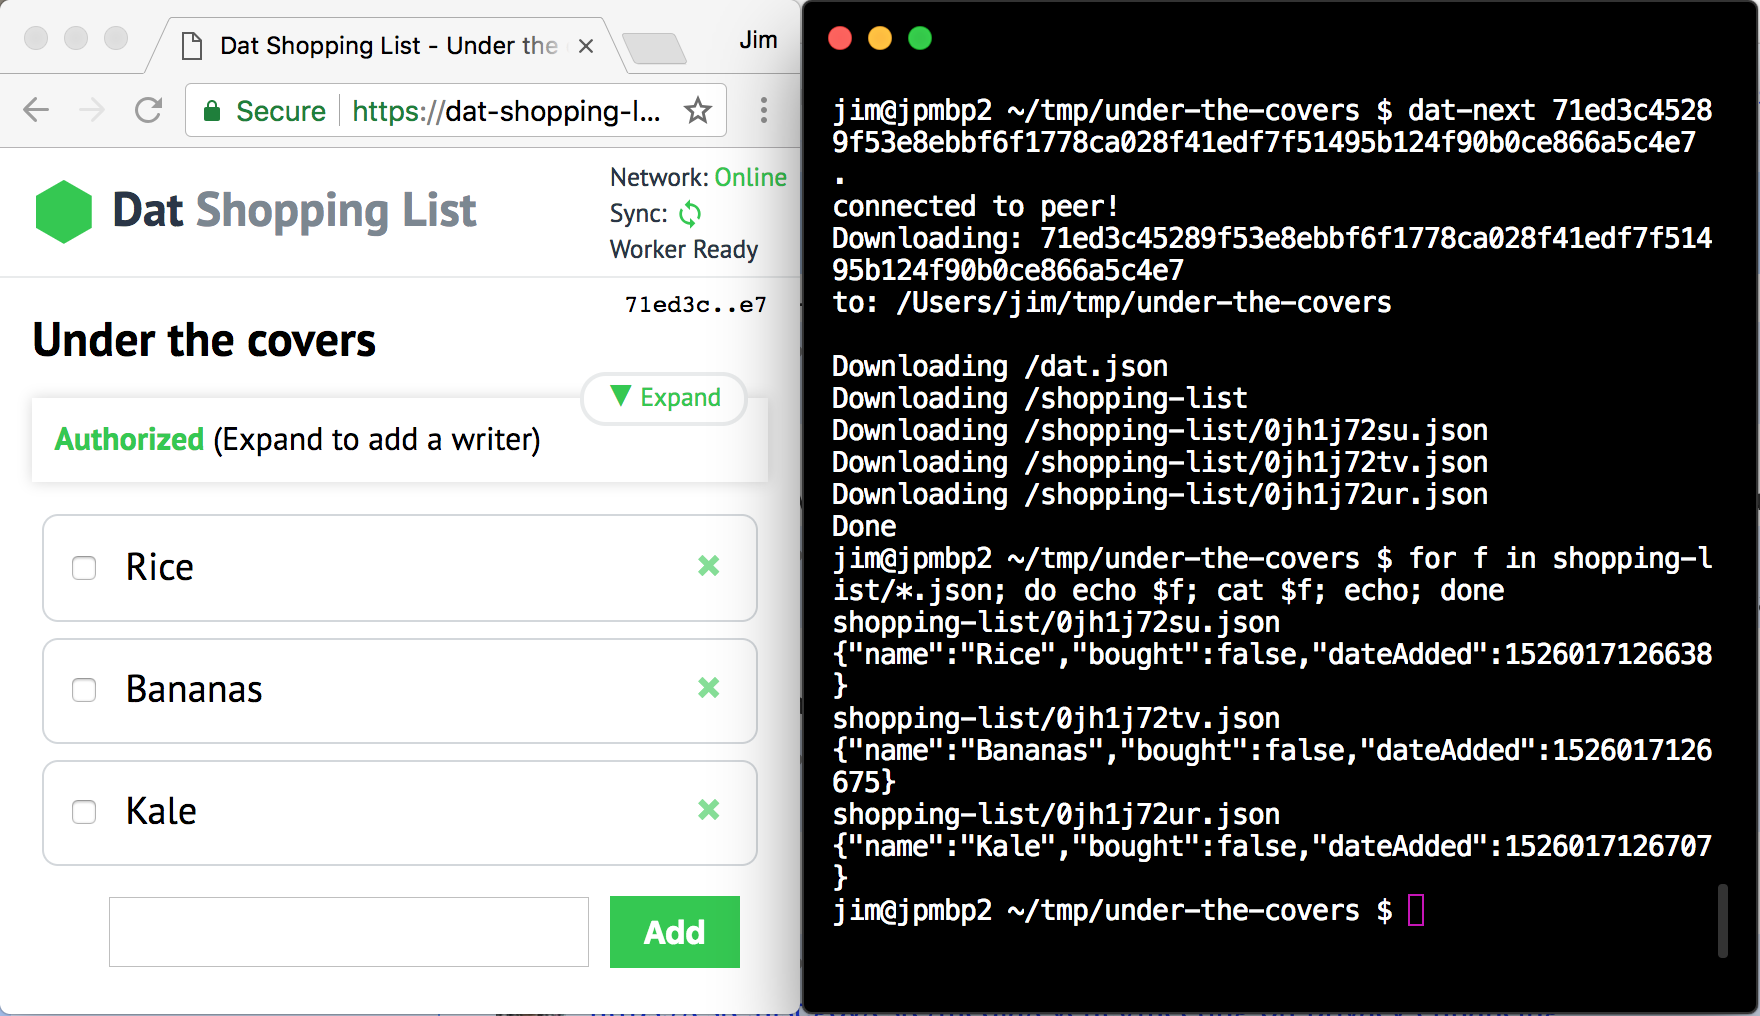The width and height of the screenshot is (1760, 1016).
Task: Click the terminal window scrollbar
Action: click(x=1723, y=920)
